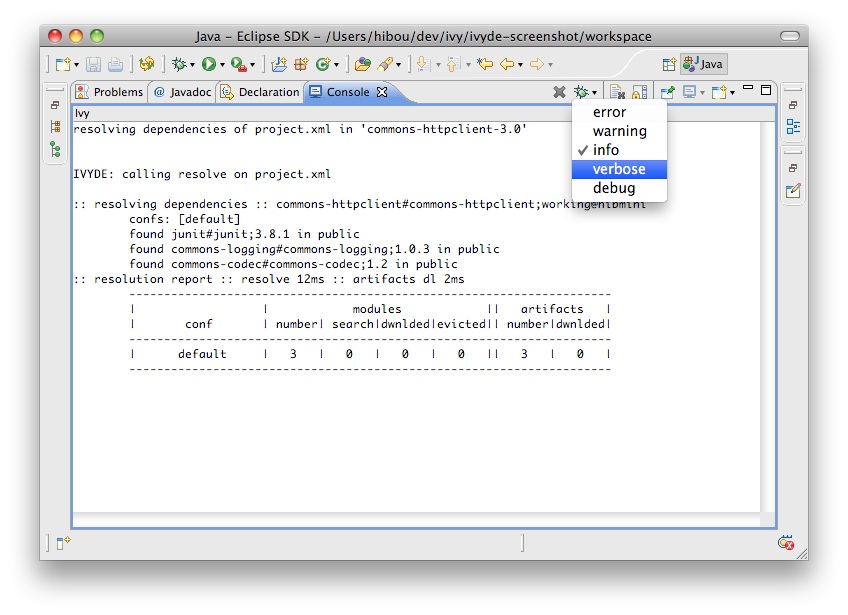Click the Java perspective button
Viewport: 848px width, 615px height.
click(702, 64)
